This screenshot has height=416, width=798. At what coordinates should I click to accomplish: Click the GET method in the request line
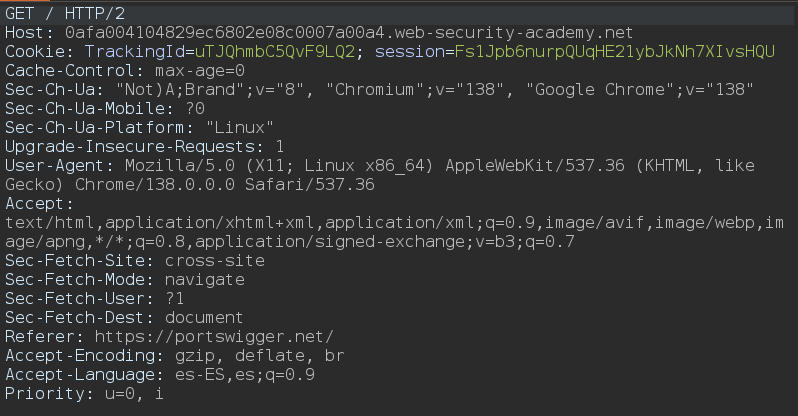tap(20, 13)
